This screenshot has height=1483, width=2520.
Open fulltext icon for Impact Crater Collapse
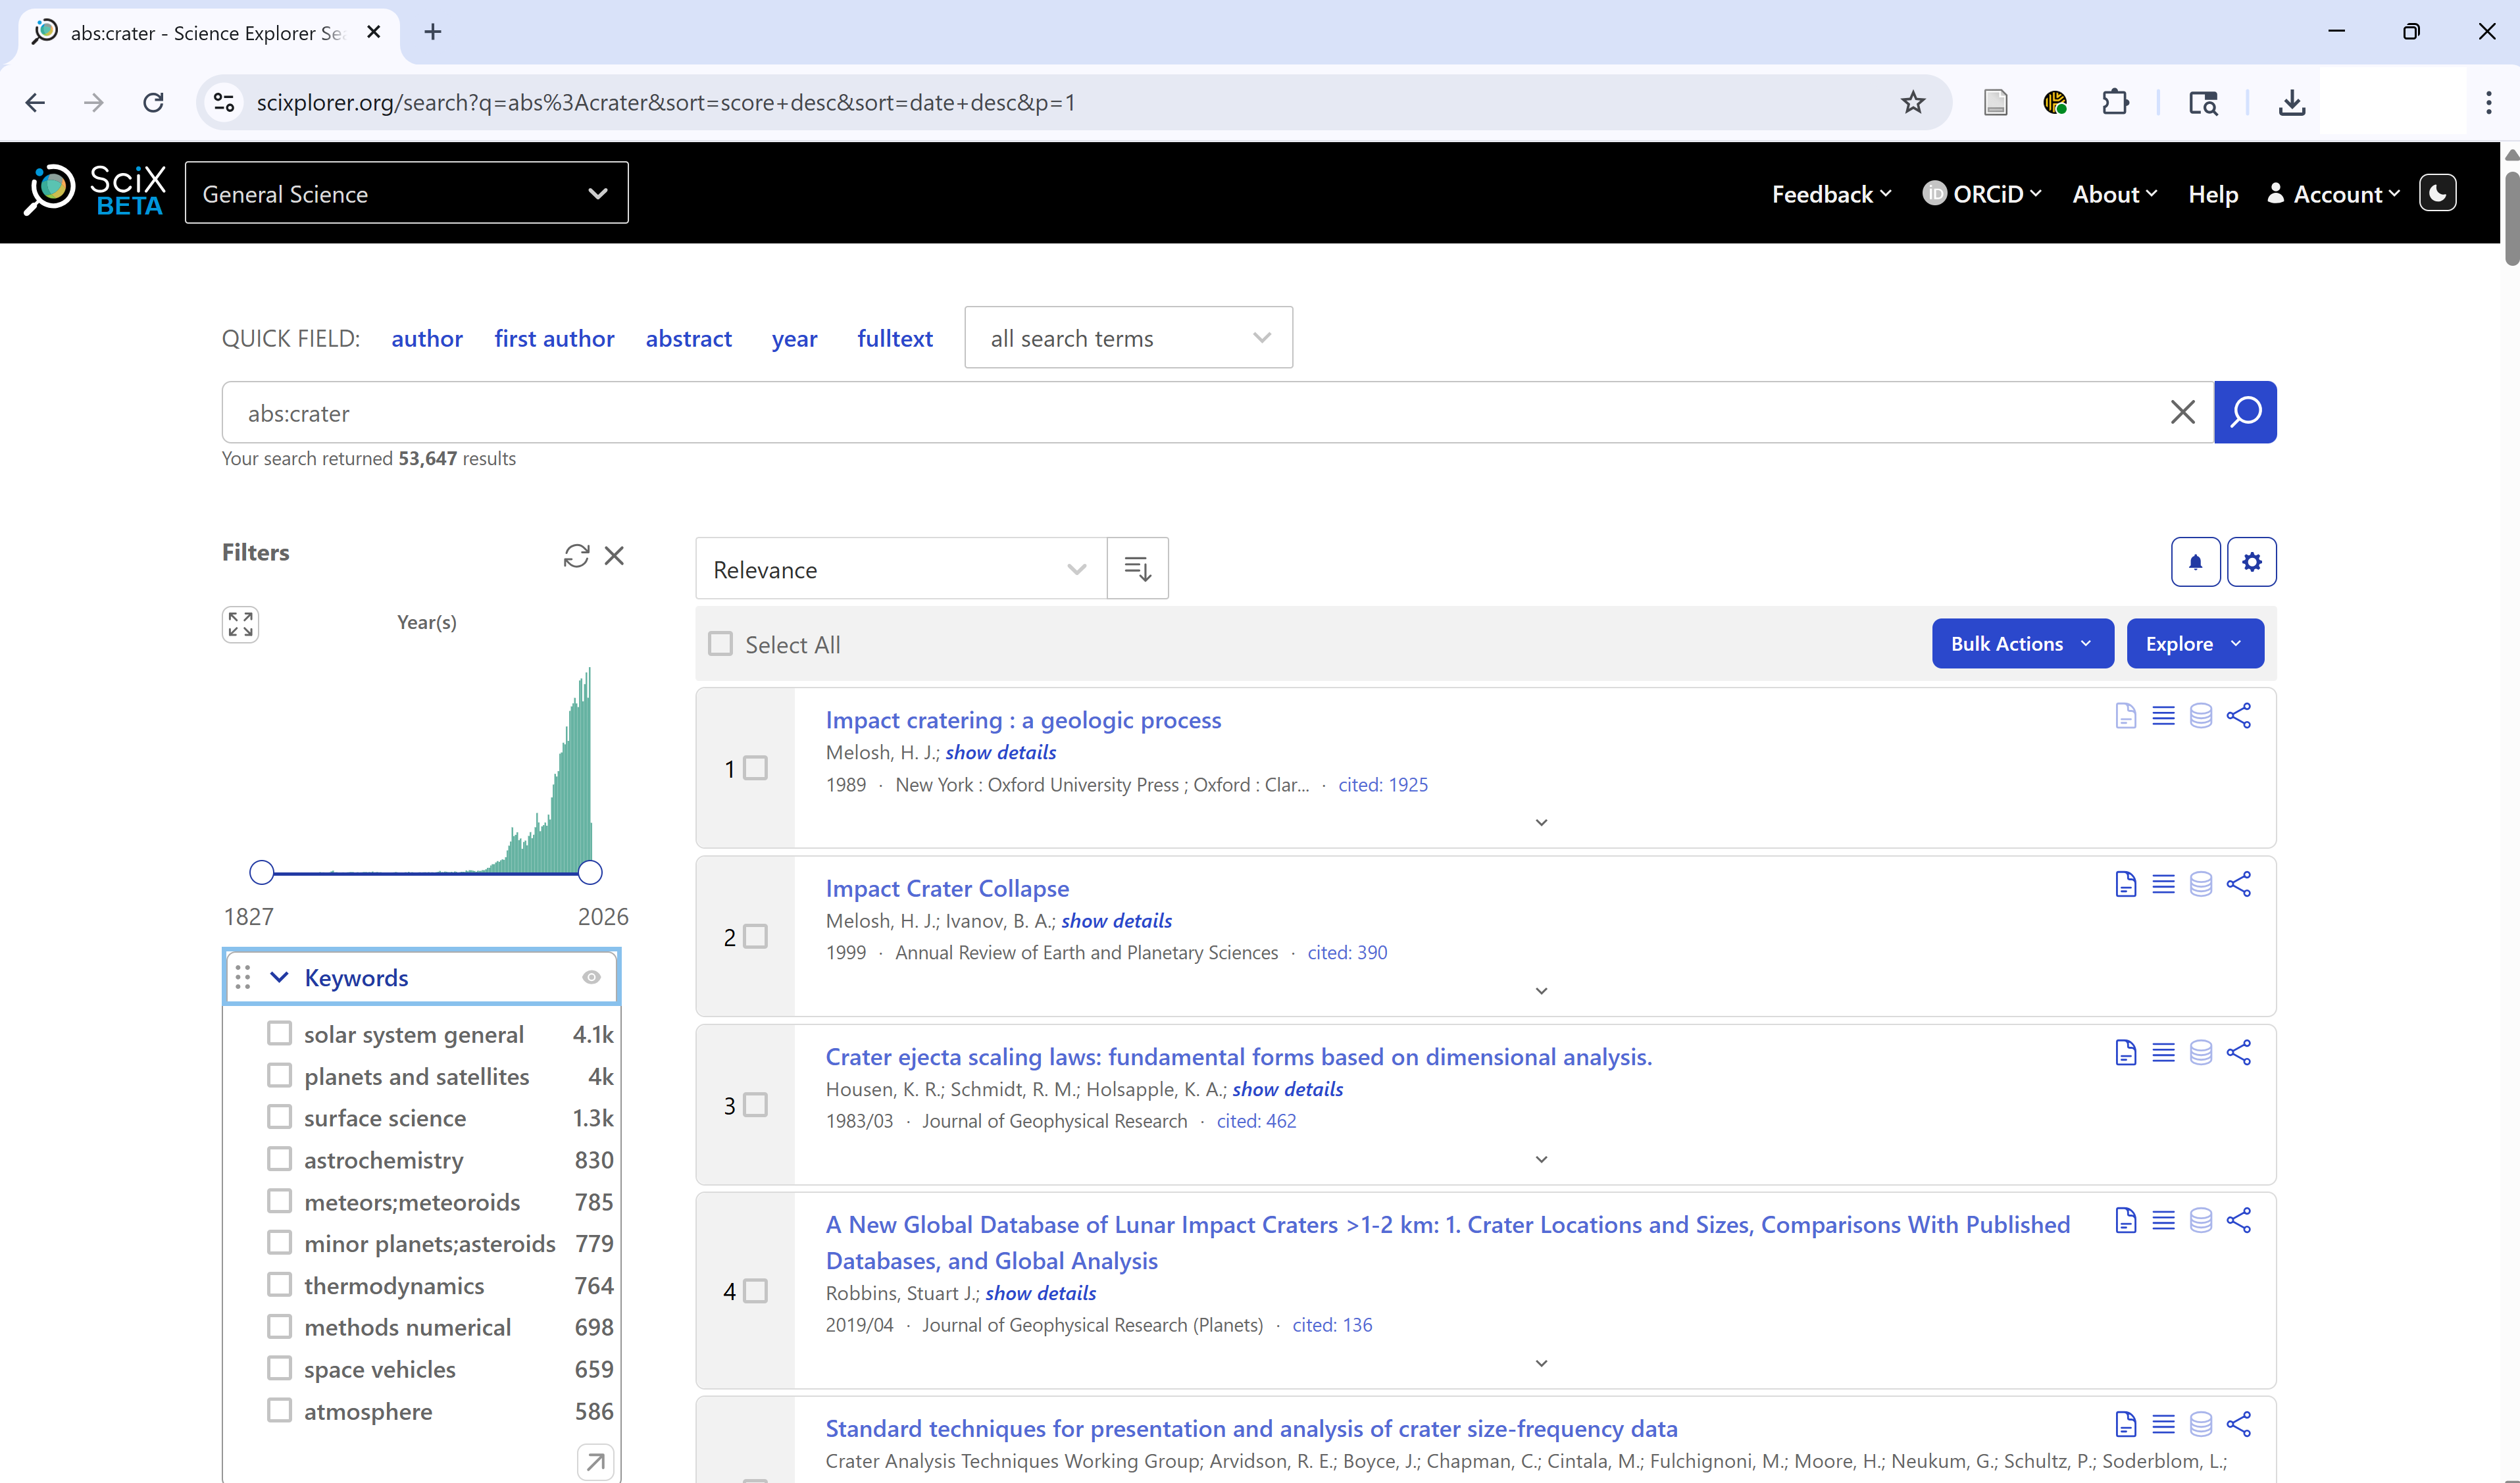(x=2125, y=884)
